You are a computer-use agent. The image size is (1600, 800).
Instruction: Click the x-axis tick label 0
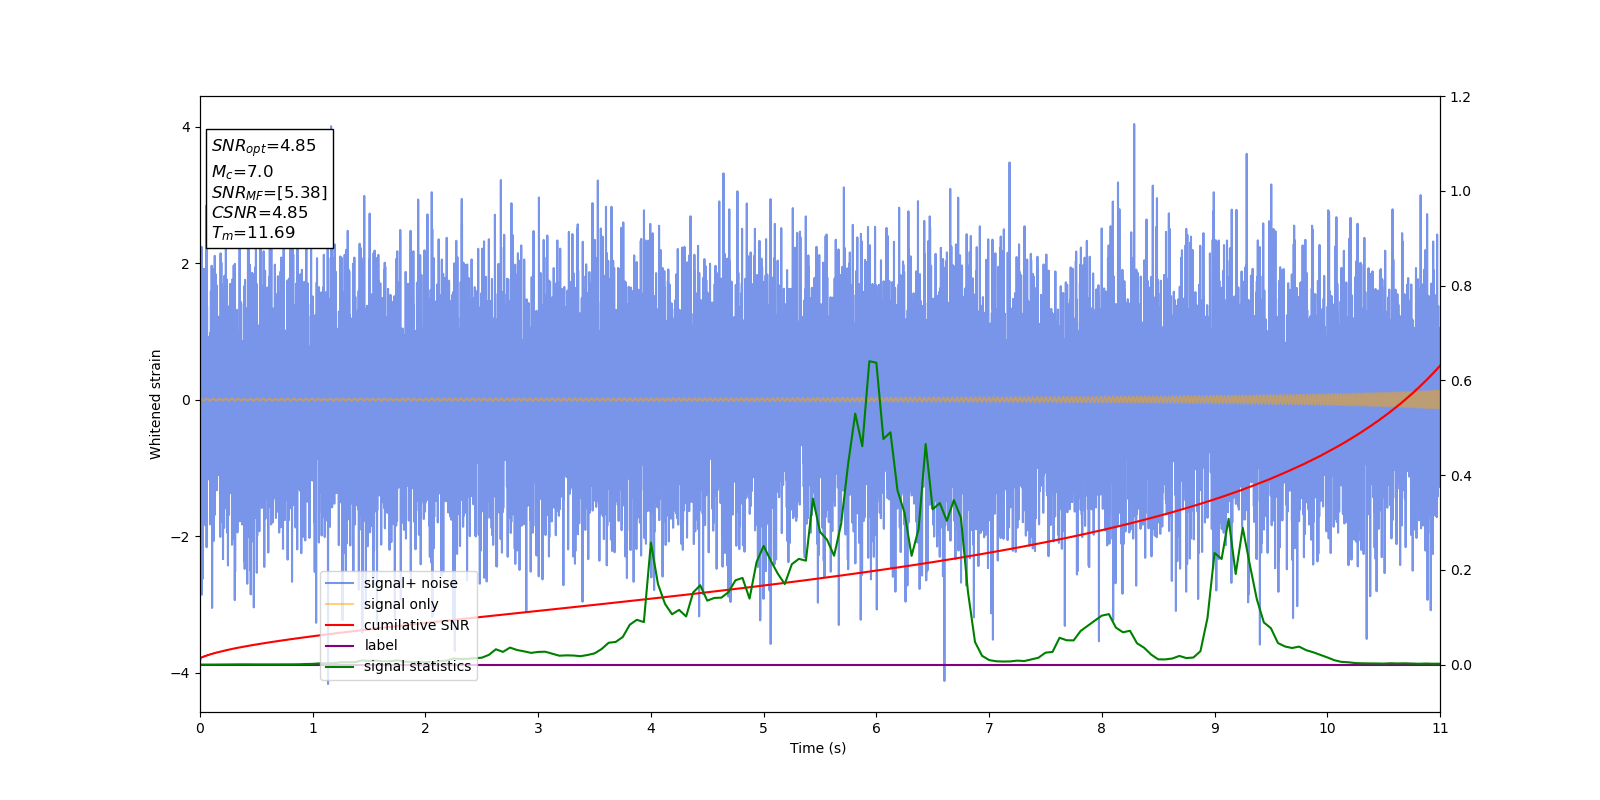tap(200, 728)
